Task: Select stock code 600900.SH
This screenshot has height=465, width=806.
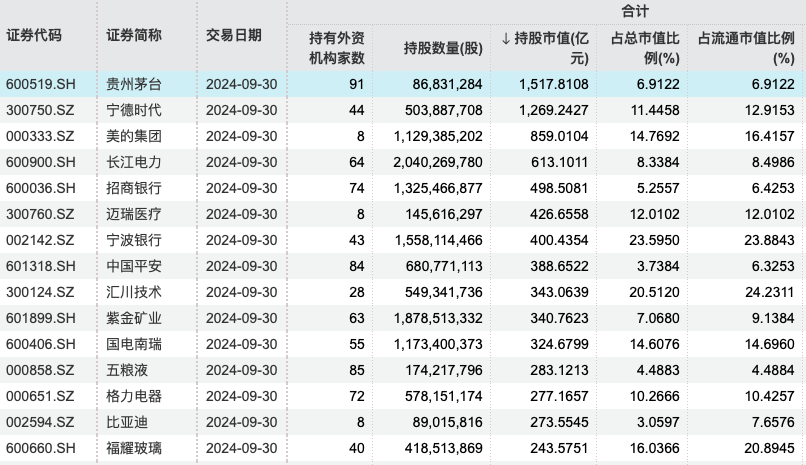Action: 41,162
